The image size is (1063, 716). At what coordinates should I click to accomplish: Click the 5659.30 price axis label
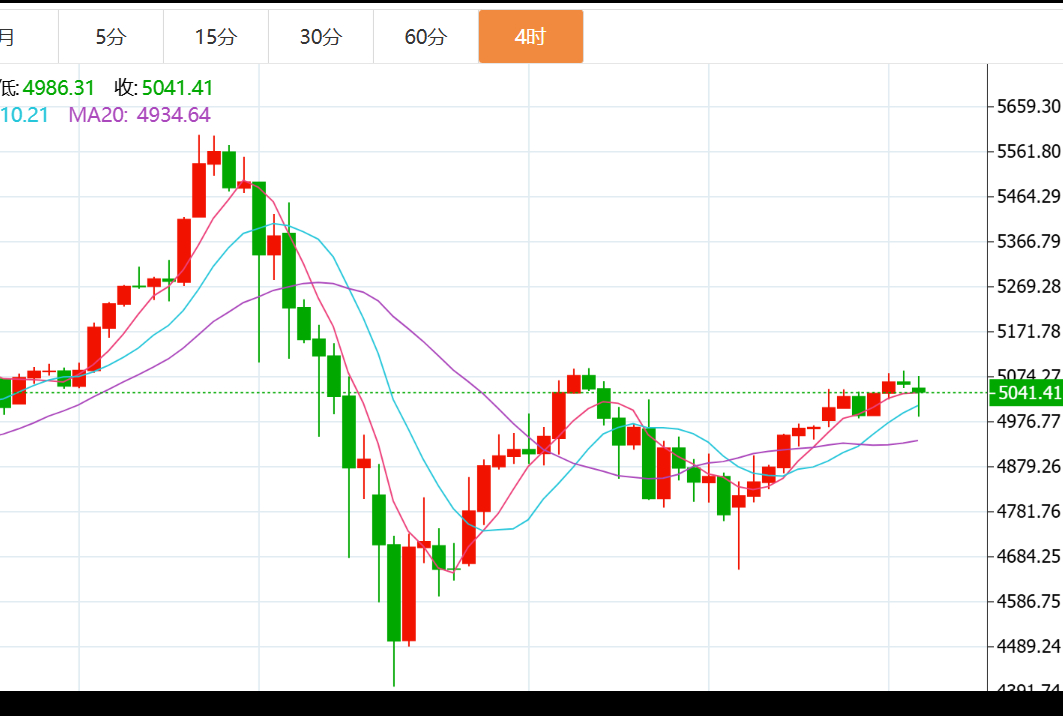pos(1029,106)
